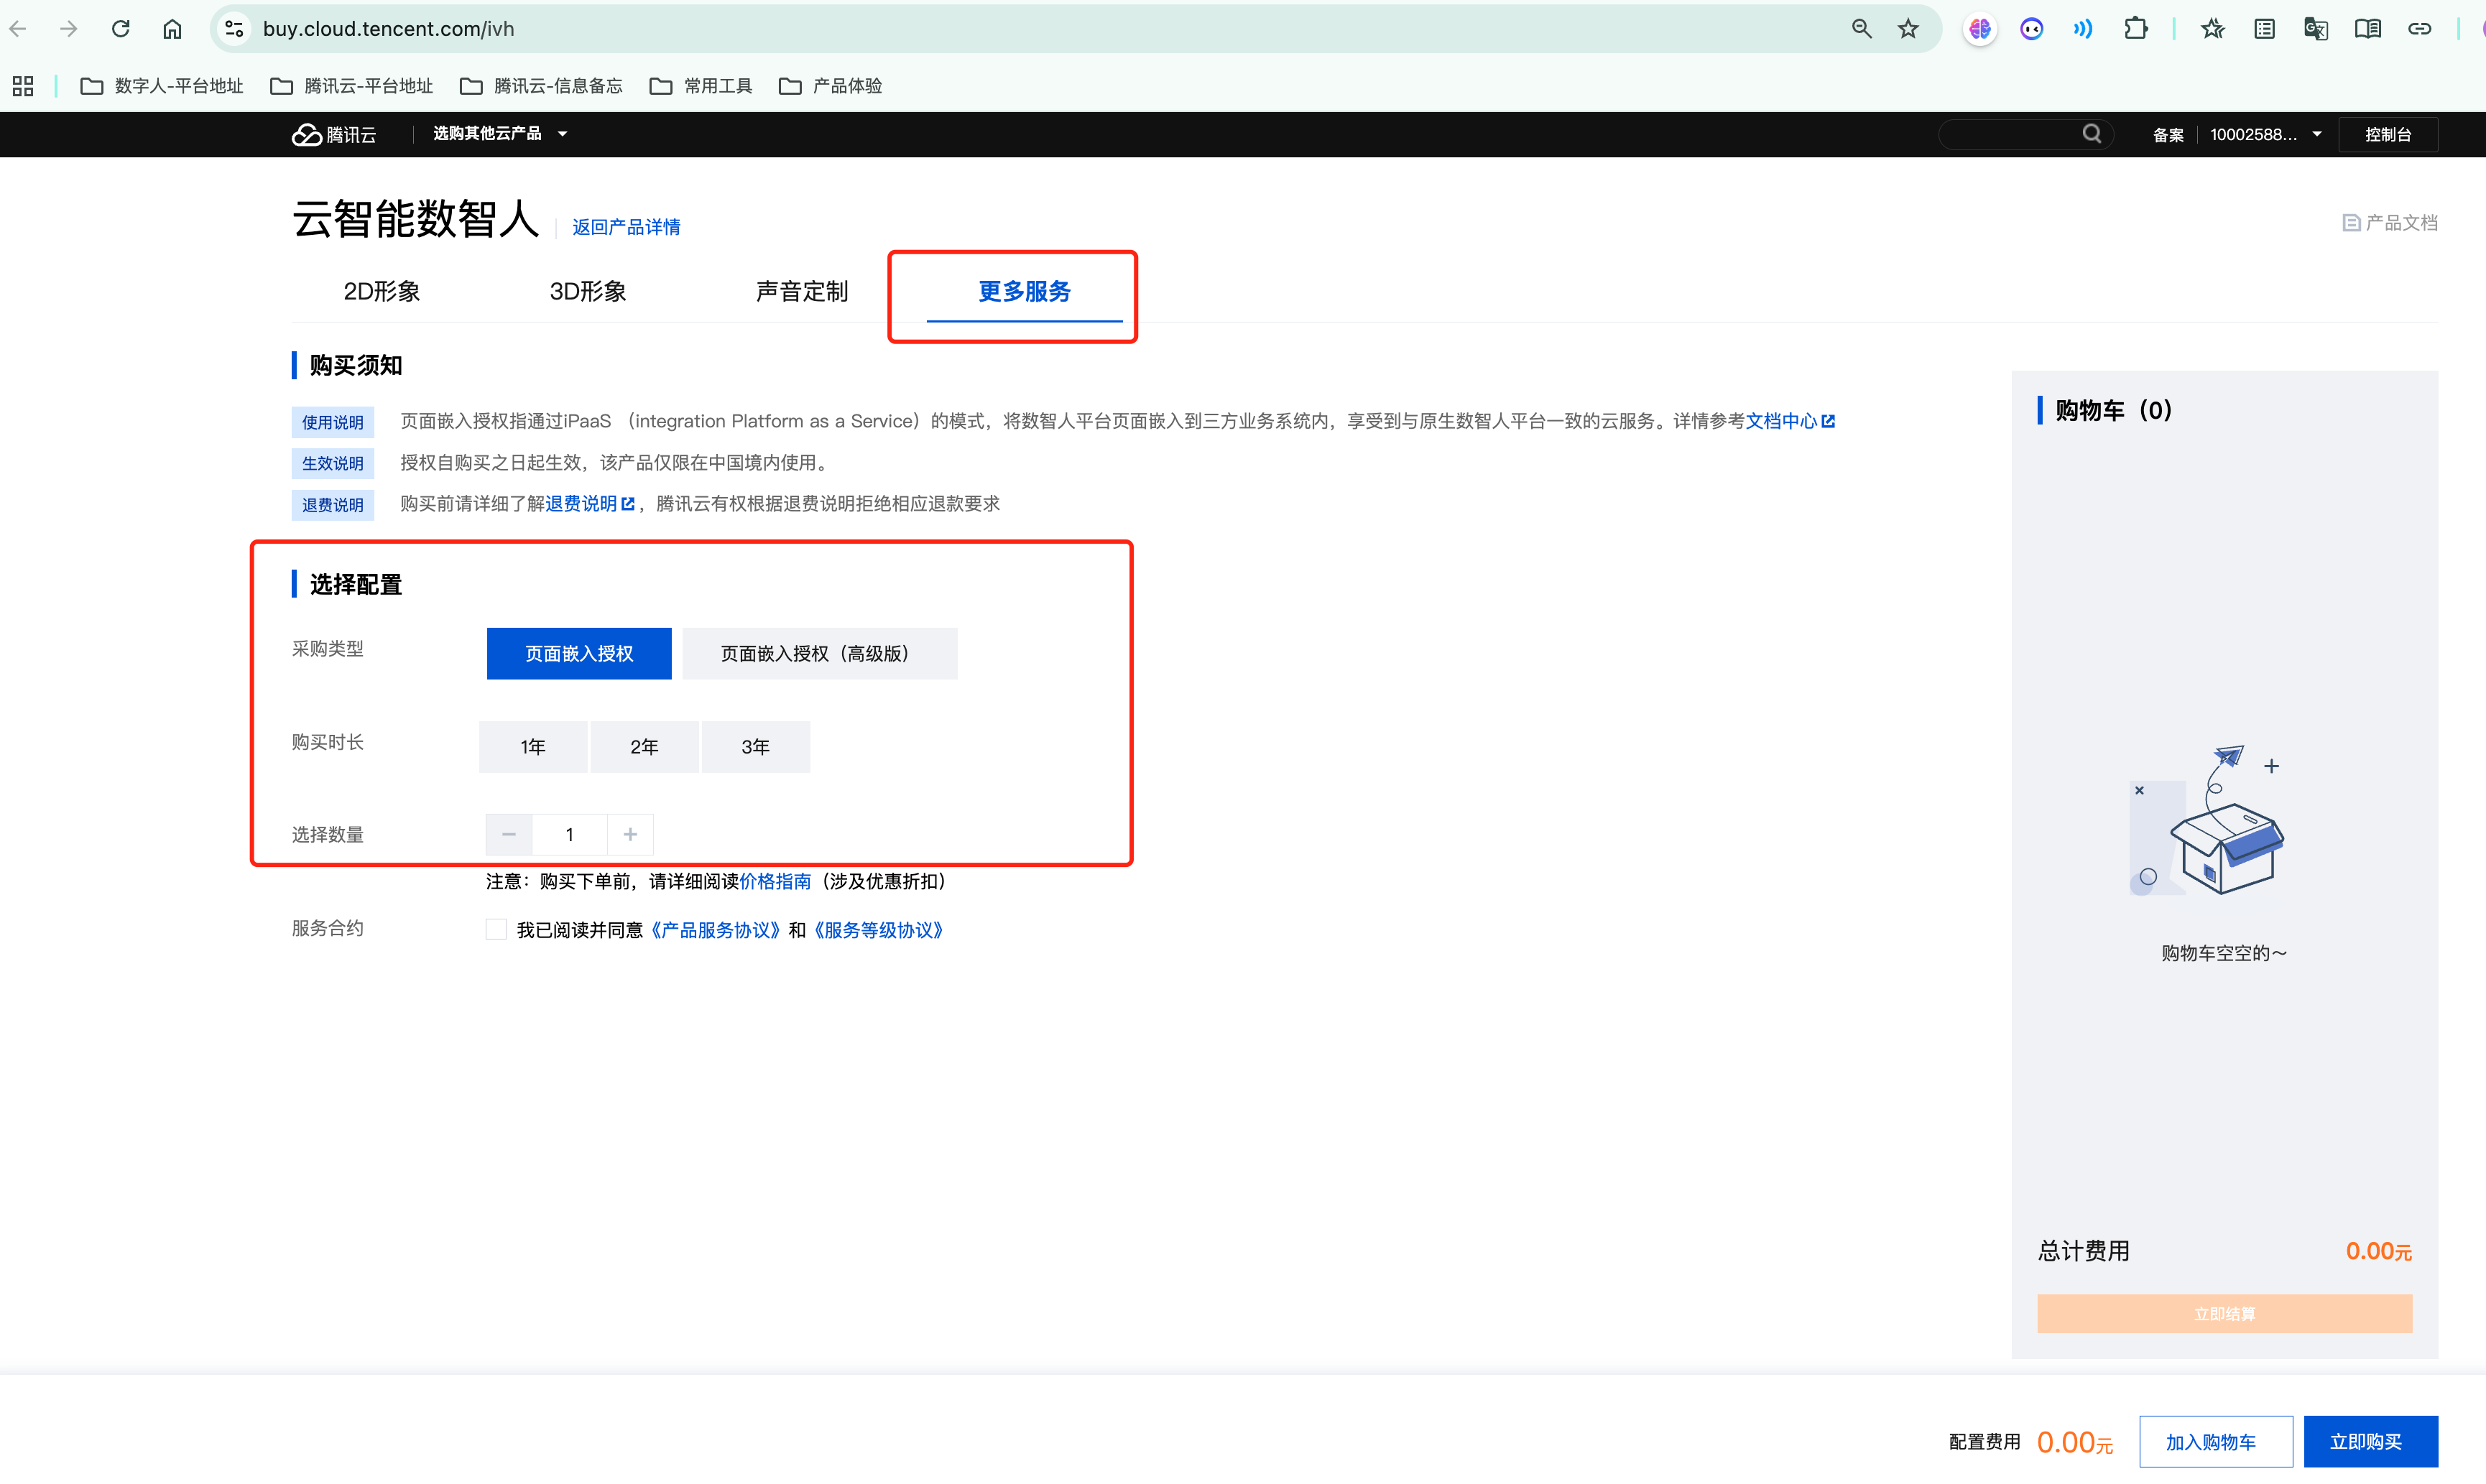The image size is (2486, 1484).
Task: Reload the page
Action: coord(121,29)
